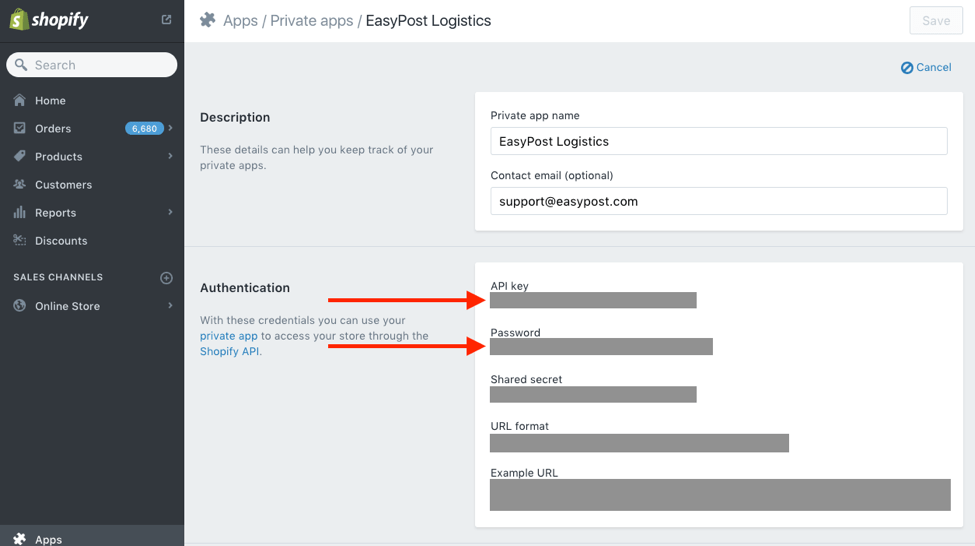Open the view-store external link icon
This screenshot has height=546, width=975.
pos(166,20)
